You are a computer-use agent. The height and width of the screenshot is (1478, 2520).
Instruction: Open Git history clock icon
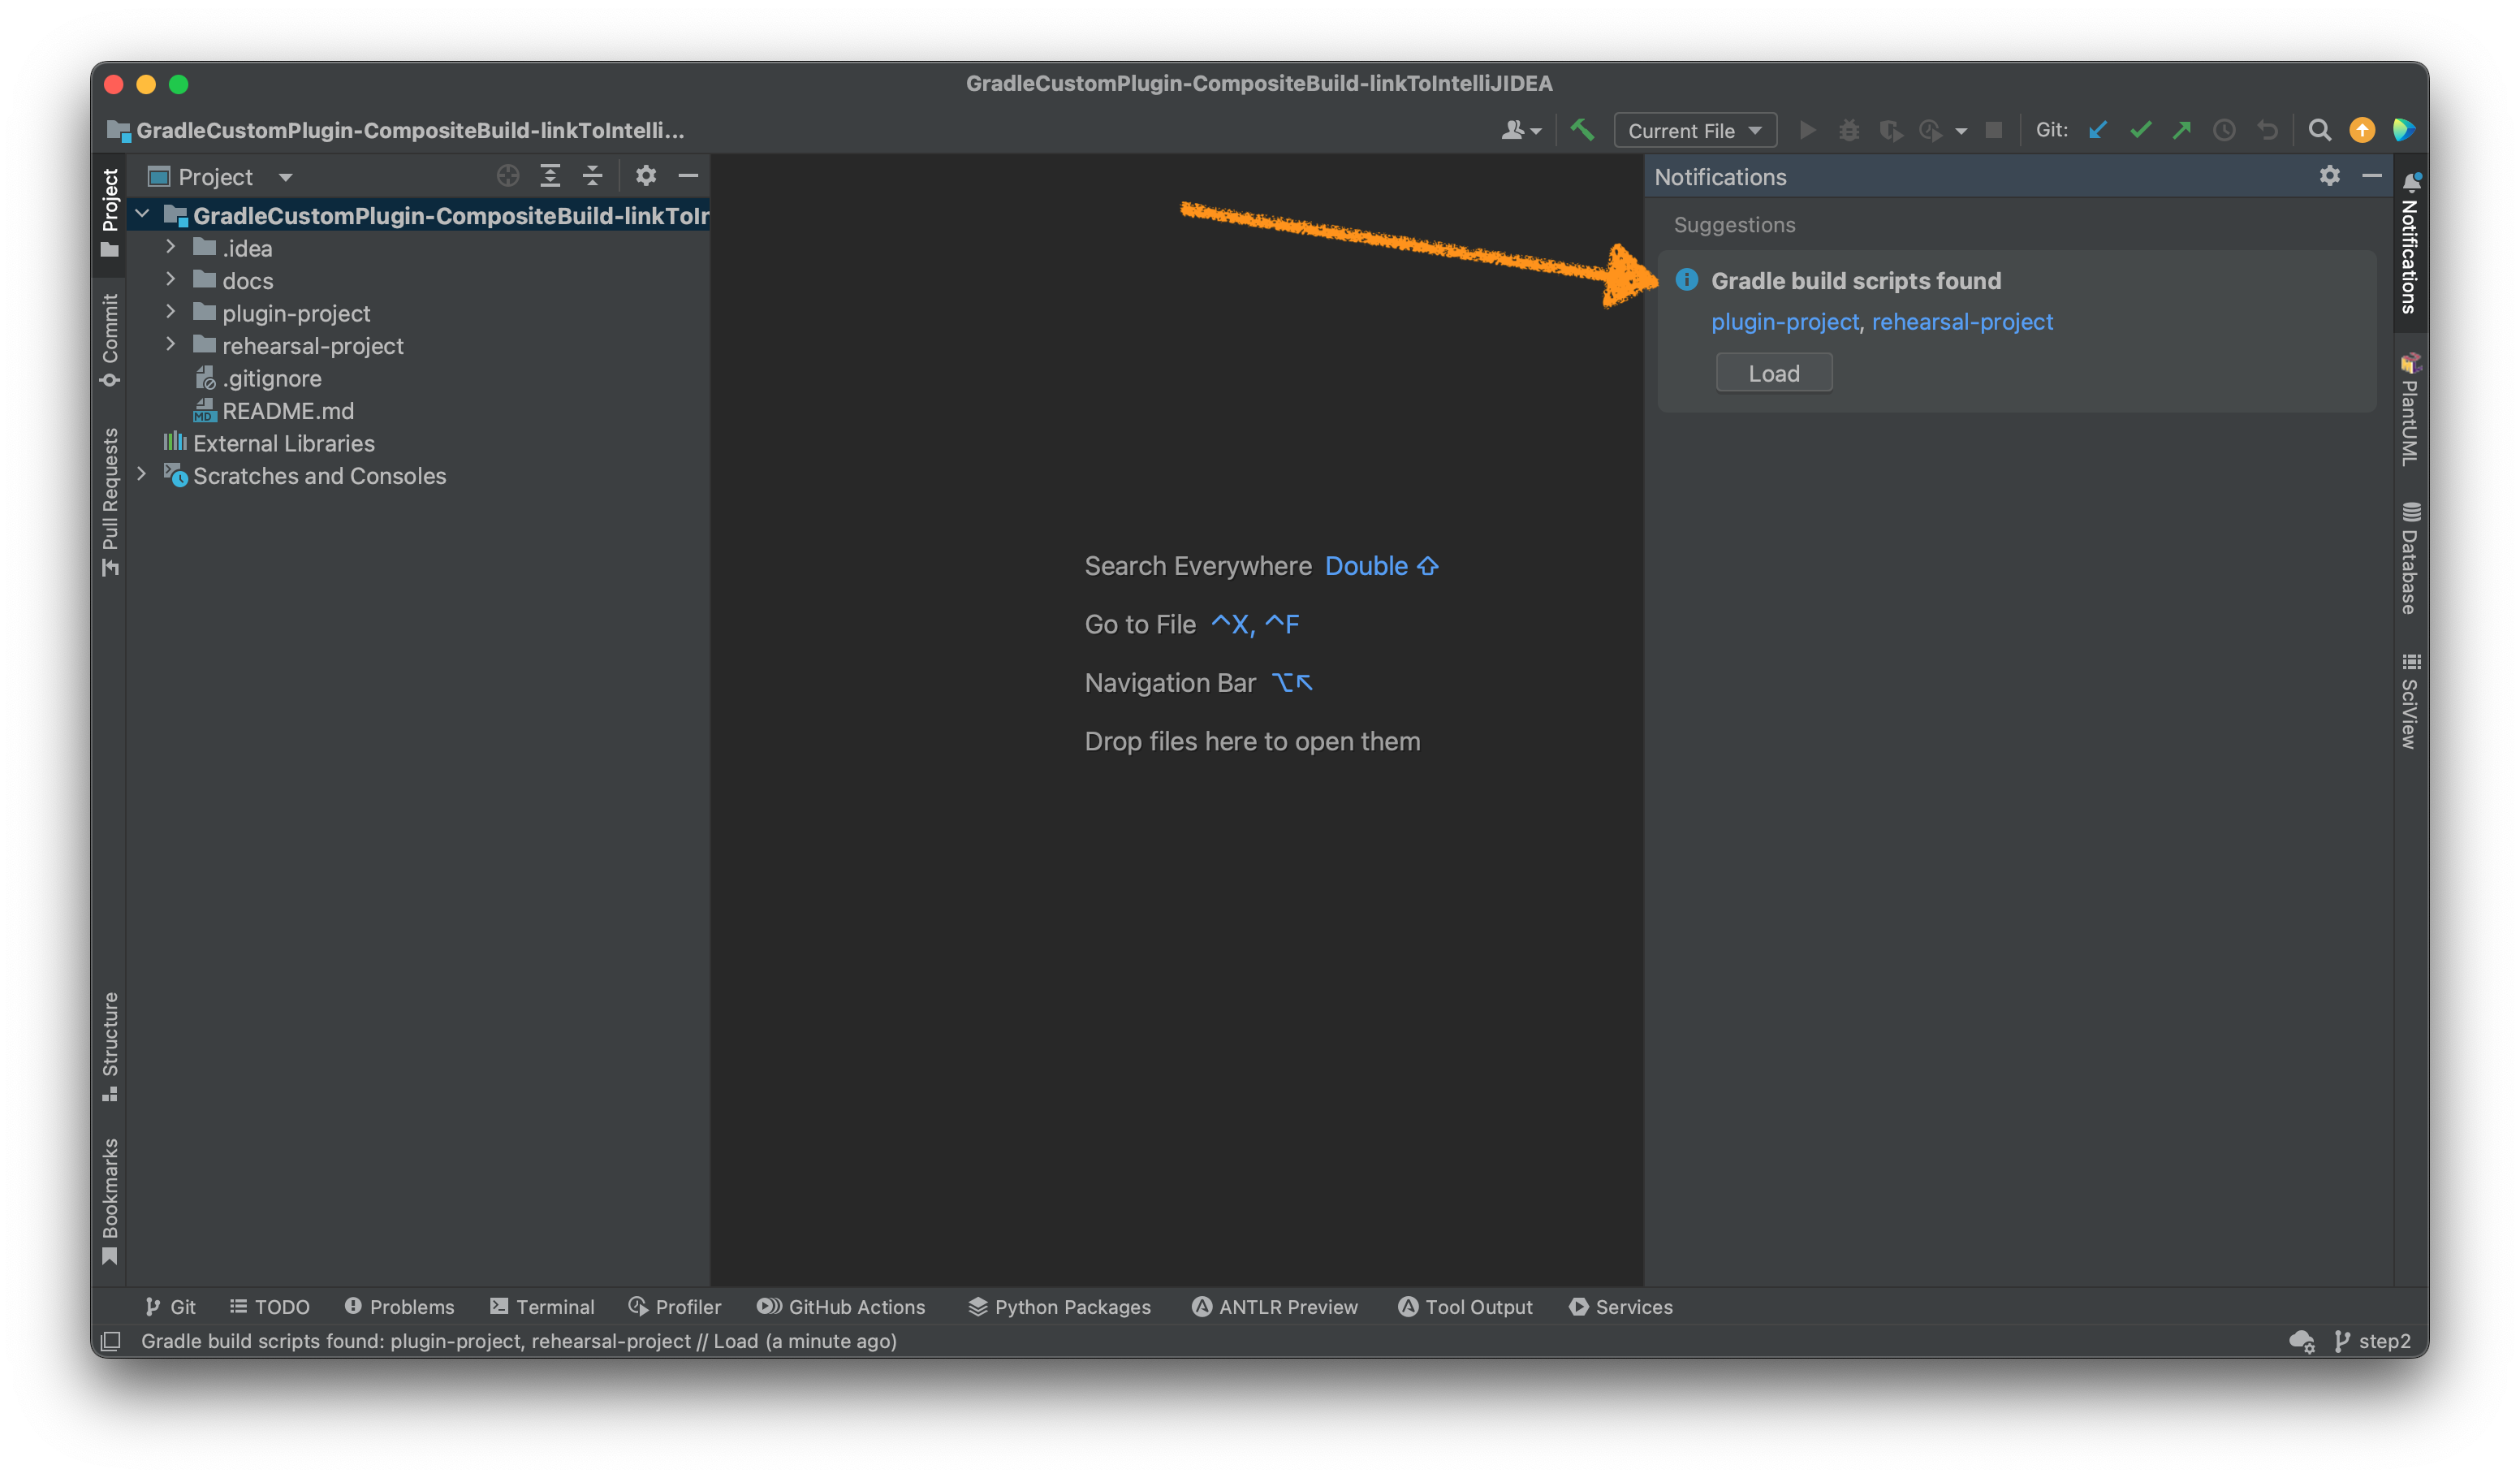(2224, 130)
